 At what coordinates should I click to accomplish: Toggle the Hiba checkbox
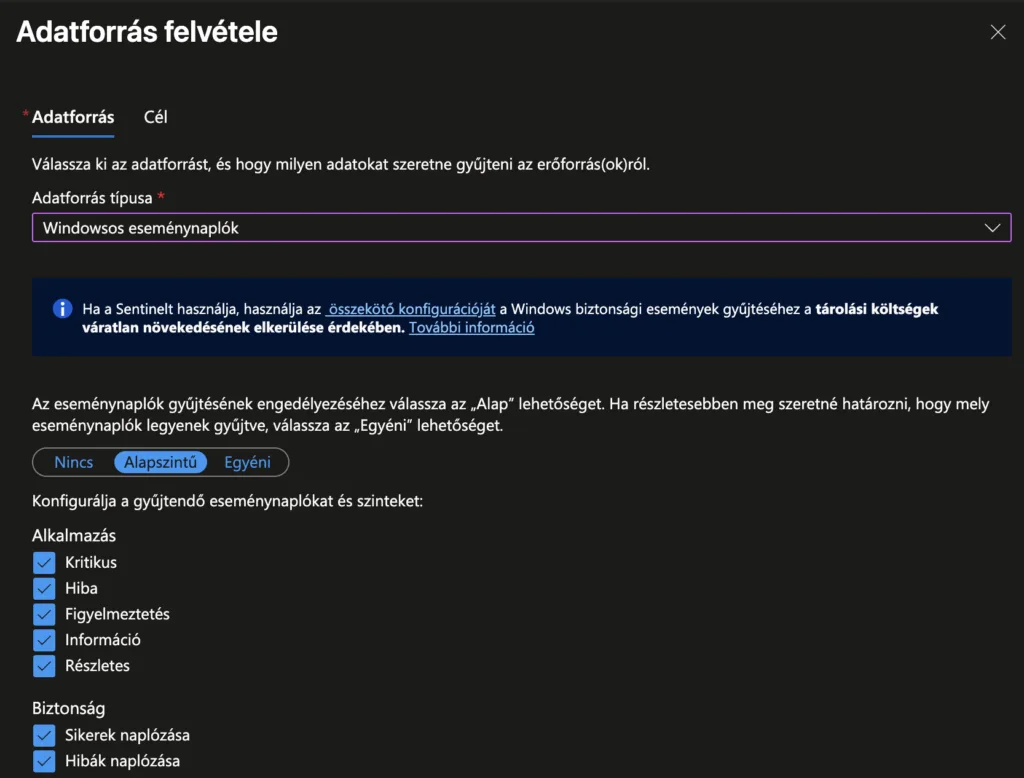click(44, 588)
